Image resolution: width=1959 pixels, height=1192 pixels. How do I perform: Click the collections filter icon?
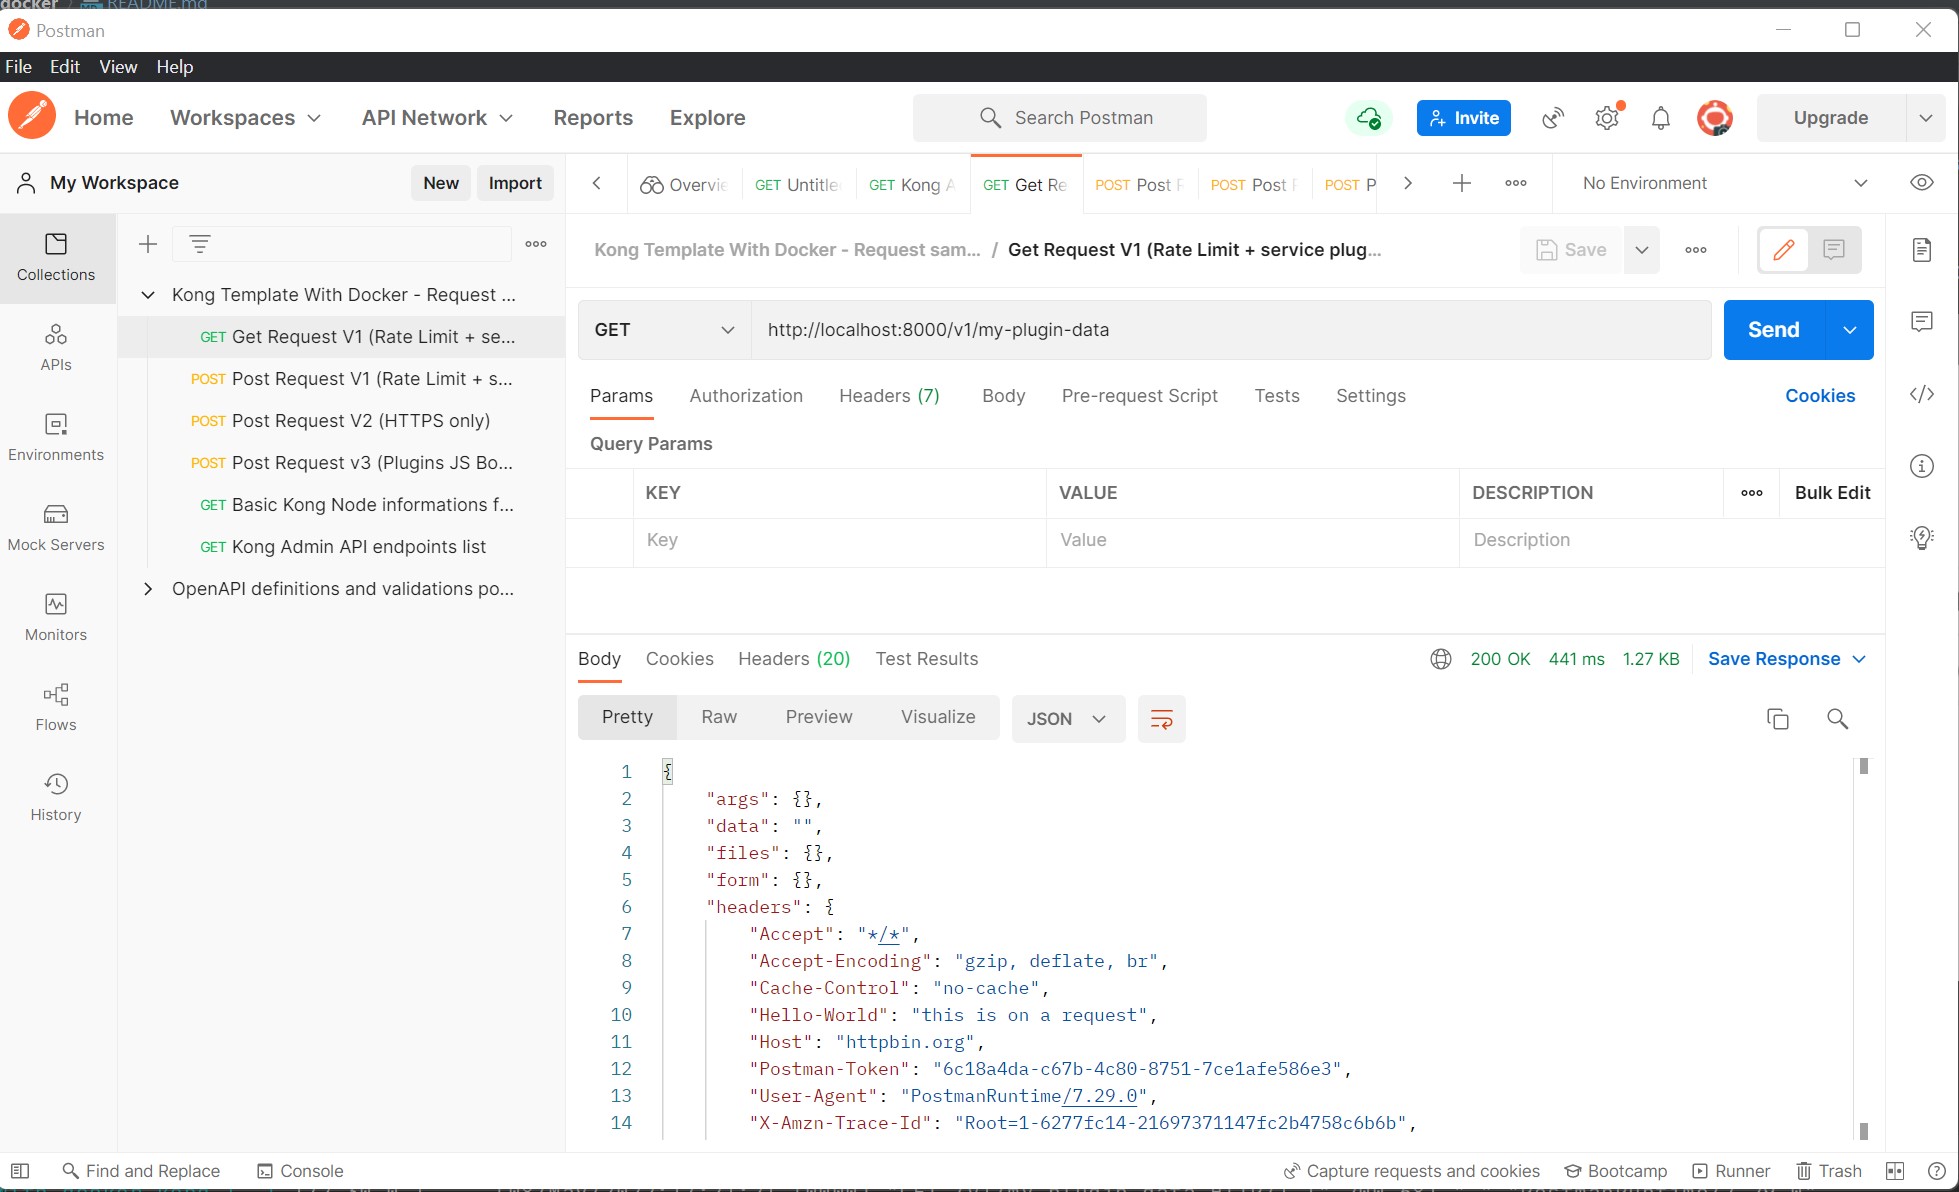[200, 244]
